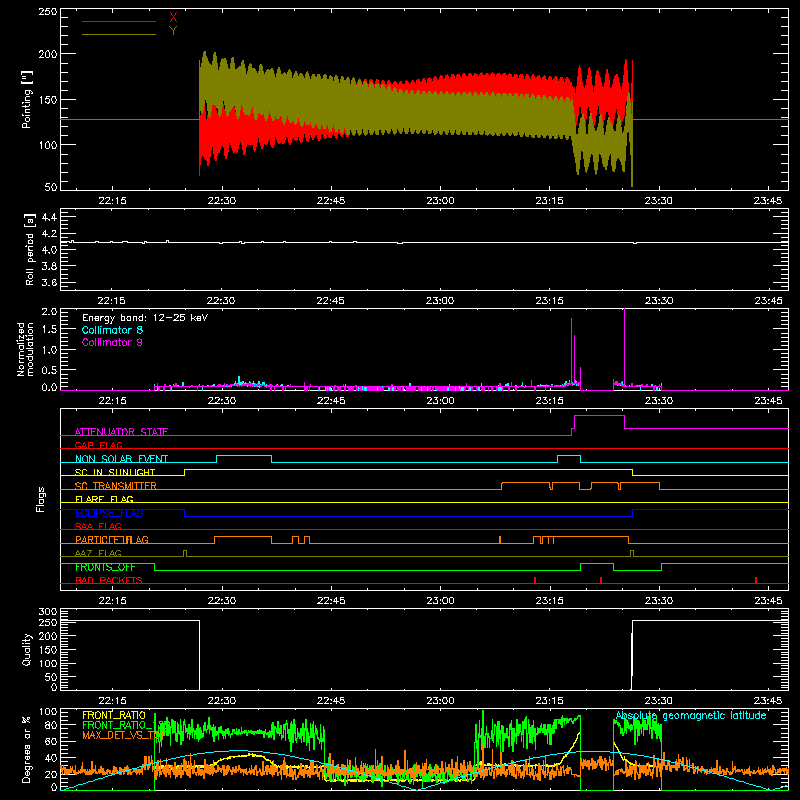Click the 300 tick on Quality axis
The height and width of the screenshot is (800, 800).
(47, 612)
